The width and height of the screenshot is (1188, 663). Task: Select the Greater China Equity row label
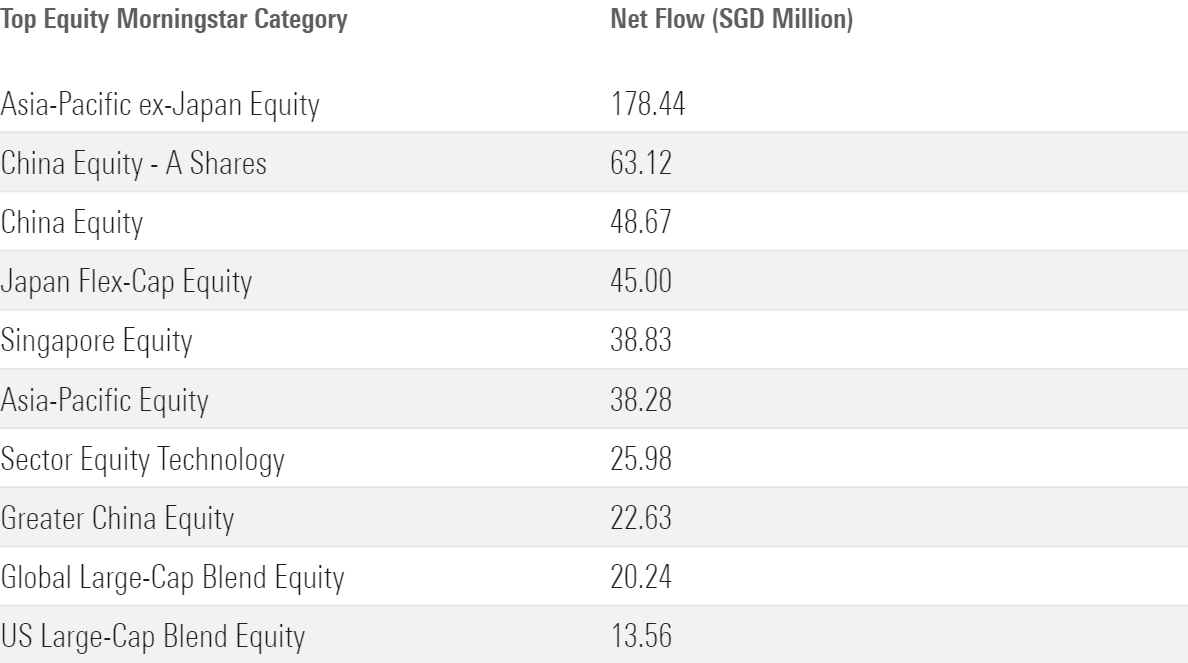(x=117, y=520)
